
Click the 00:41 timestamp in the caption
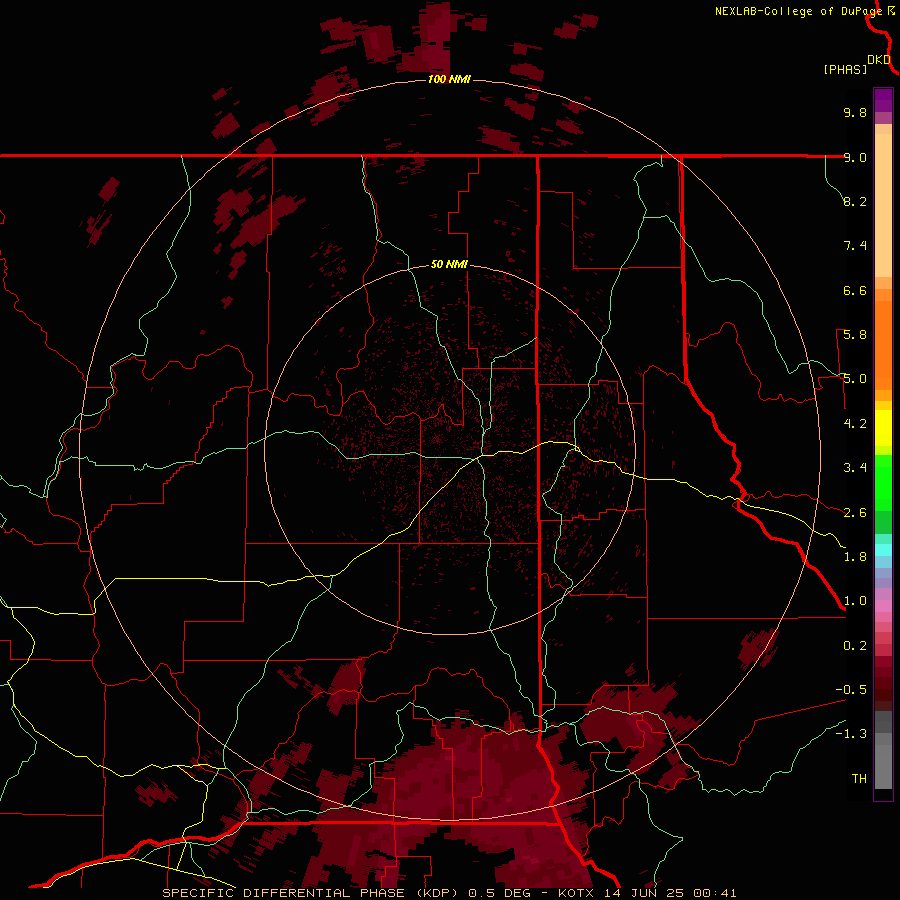click(x=715, y=893)
